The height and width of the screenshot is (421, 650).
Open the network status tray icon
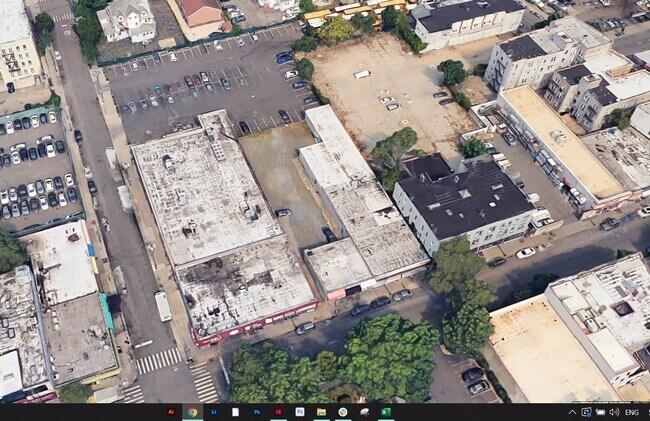click(x=587, y=412)
